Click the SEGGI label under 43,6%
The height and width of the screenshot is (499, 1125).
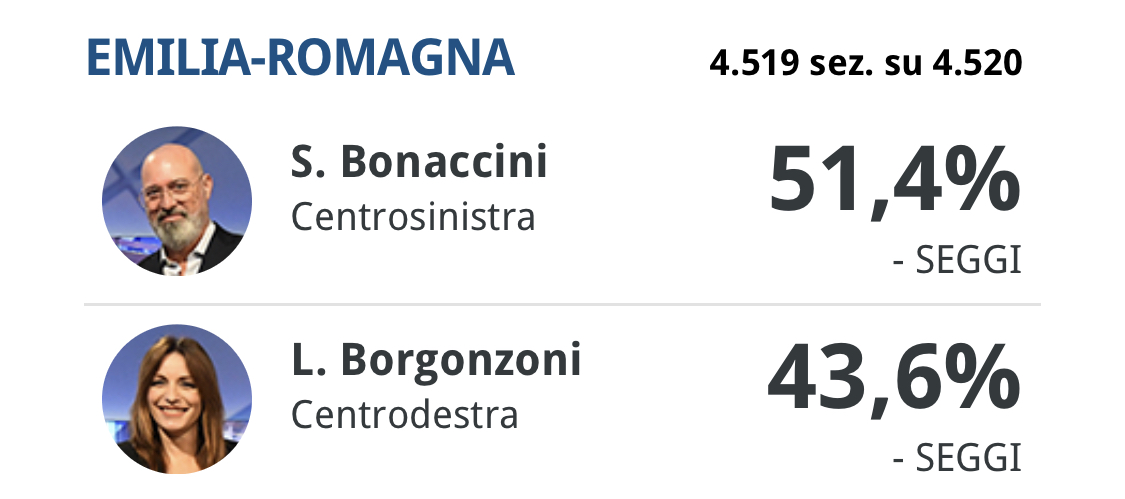(x=968, y=459)
